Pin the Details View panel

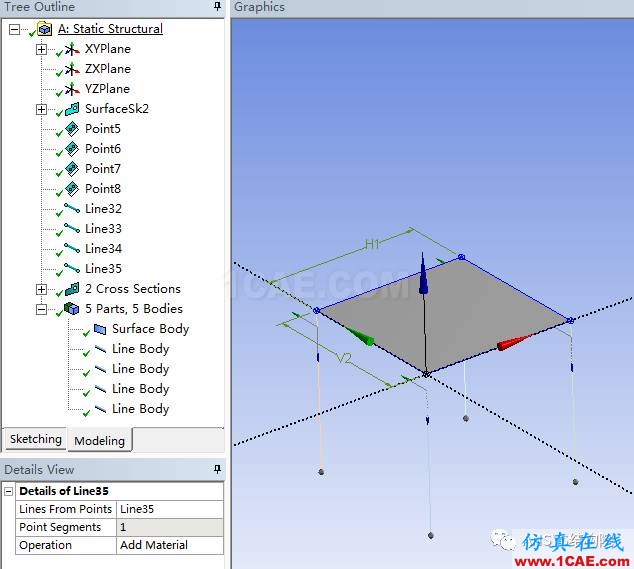click(x=217, y=469)
